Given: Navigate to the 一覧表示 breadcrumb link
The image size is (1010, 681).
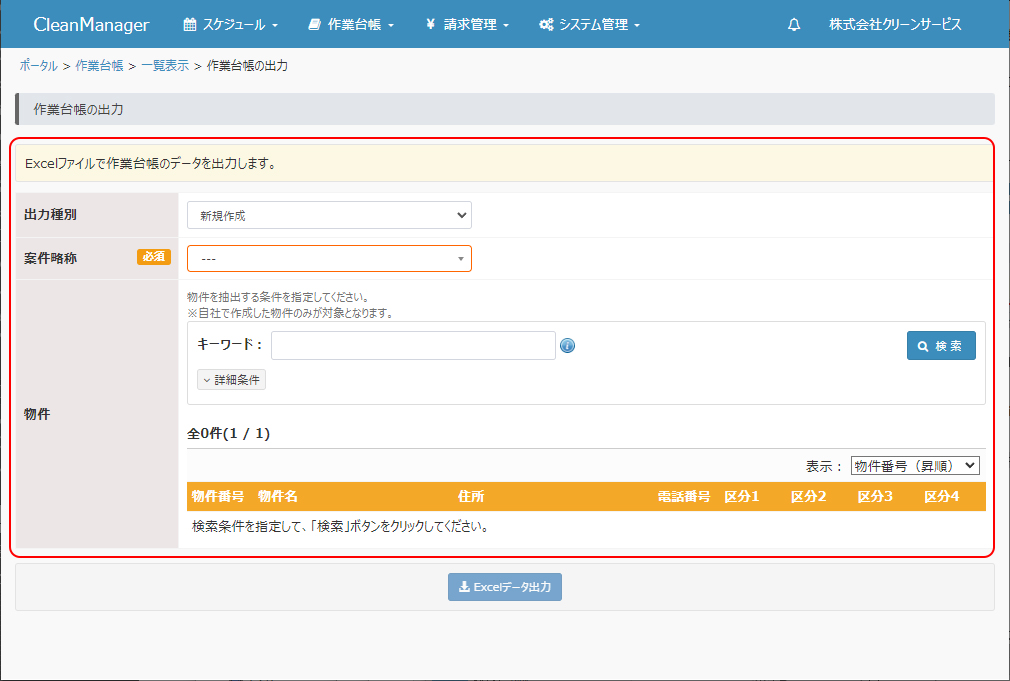Looking at the screenshot, I should click(x=165, y=66).
